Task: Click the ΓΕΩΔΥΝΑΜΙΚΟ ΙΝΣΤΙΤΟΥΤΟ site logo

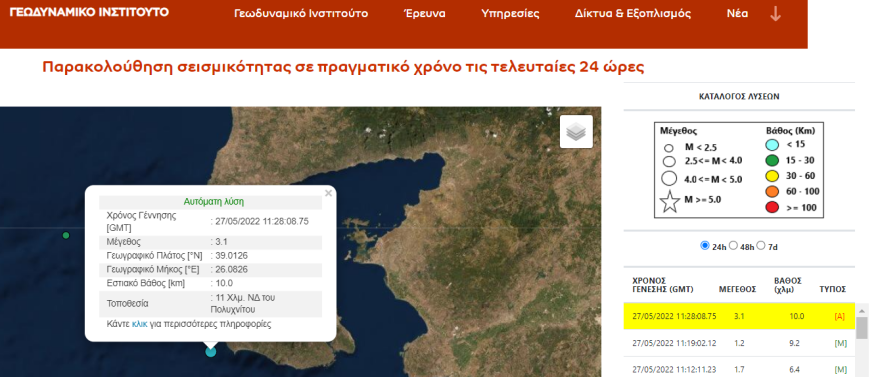Action: (x=89, y=12)
